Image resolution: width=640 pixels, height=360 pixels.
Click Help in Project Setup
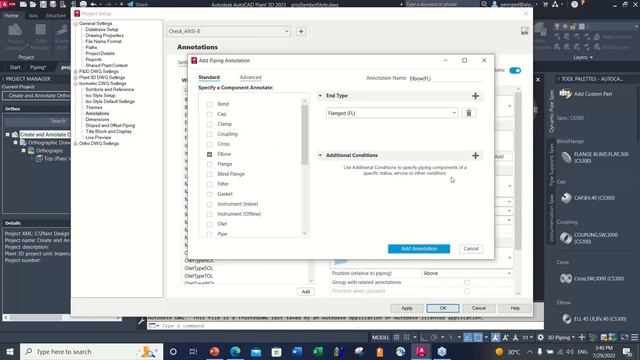pyautogui.click(x=515, y=308)
